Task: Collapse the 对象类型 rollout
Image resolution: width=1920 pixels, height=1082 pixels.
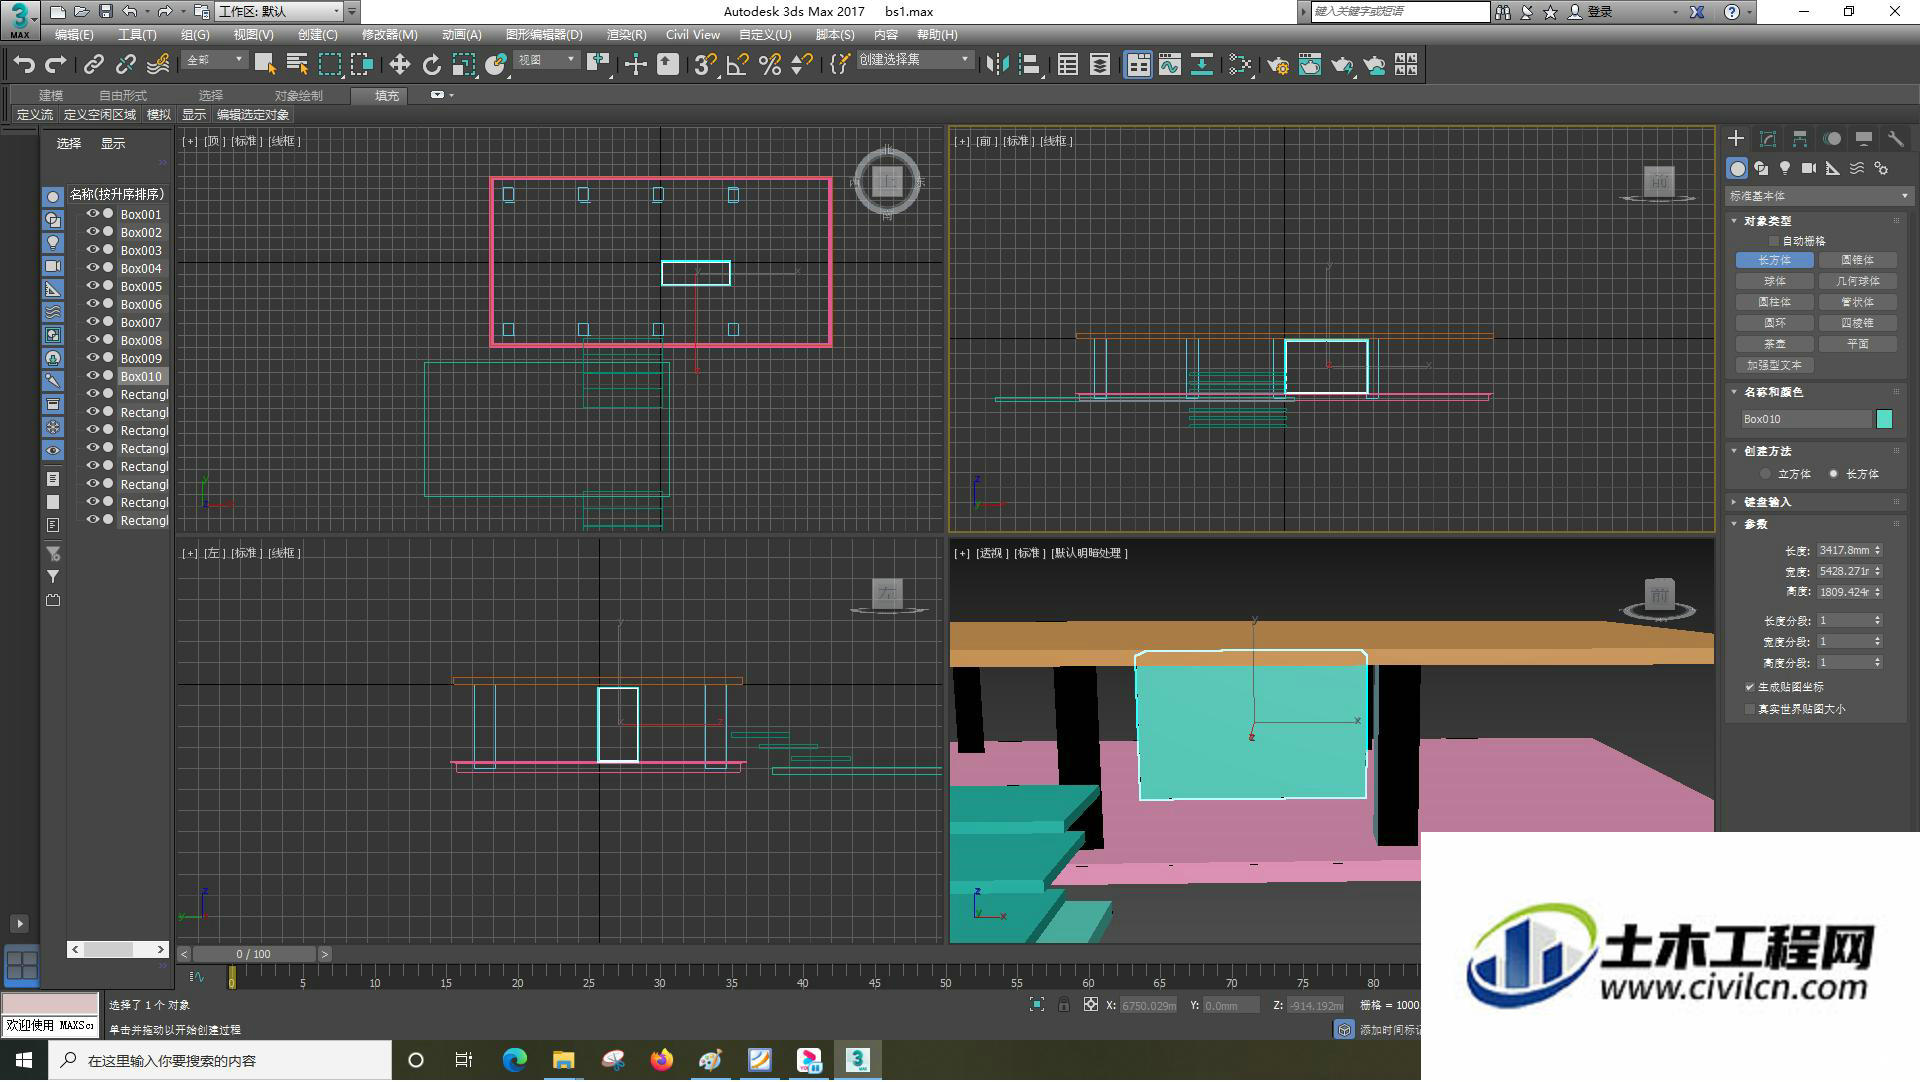Action: pos(1735,221)
